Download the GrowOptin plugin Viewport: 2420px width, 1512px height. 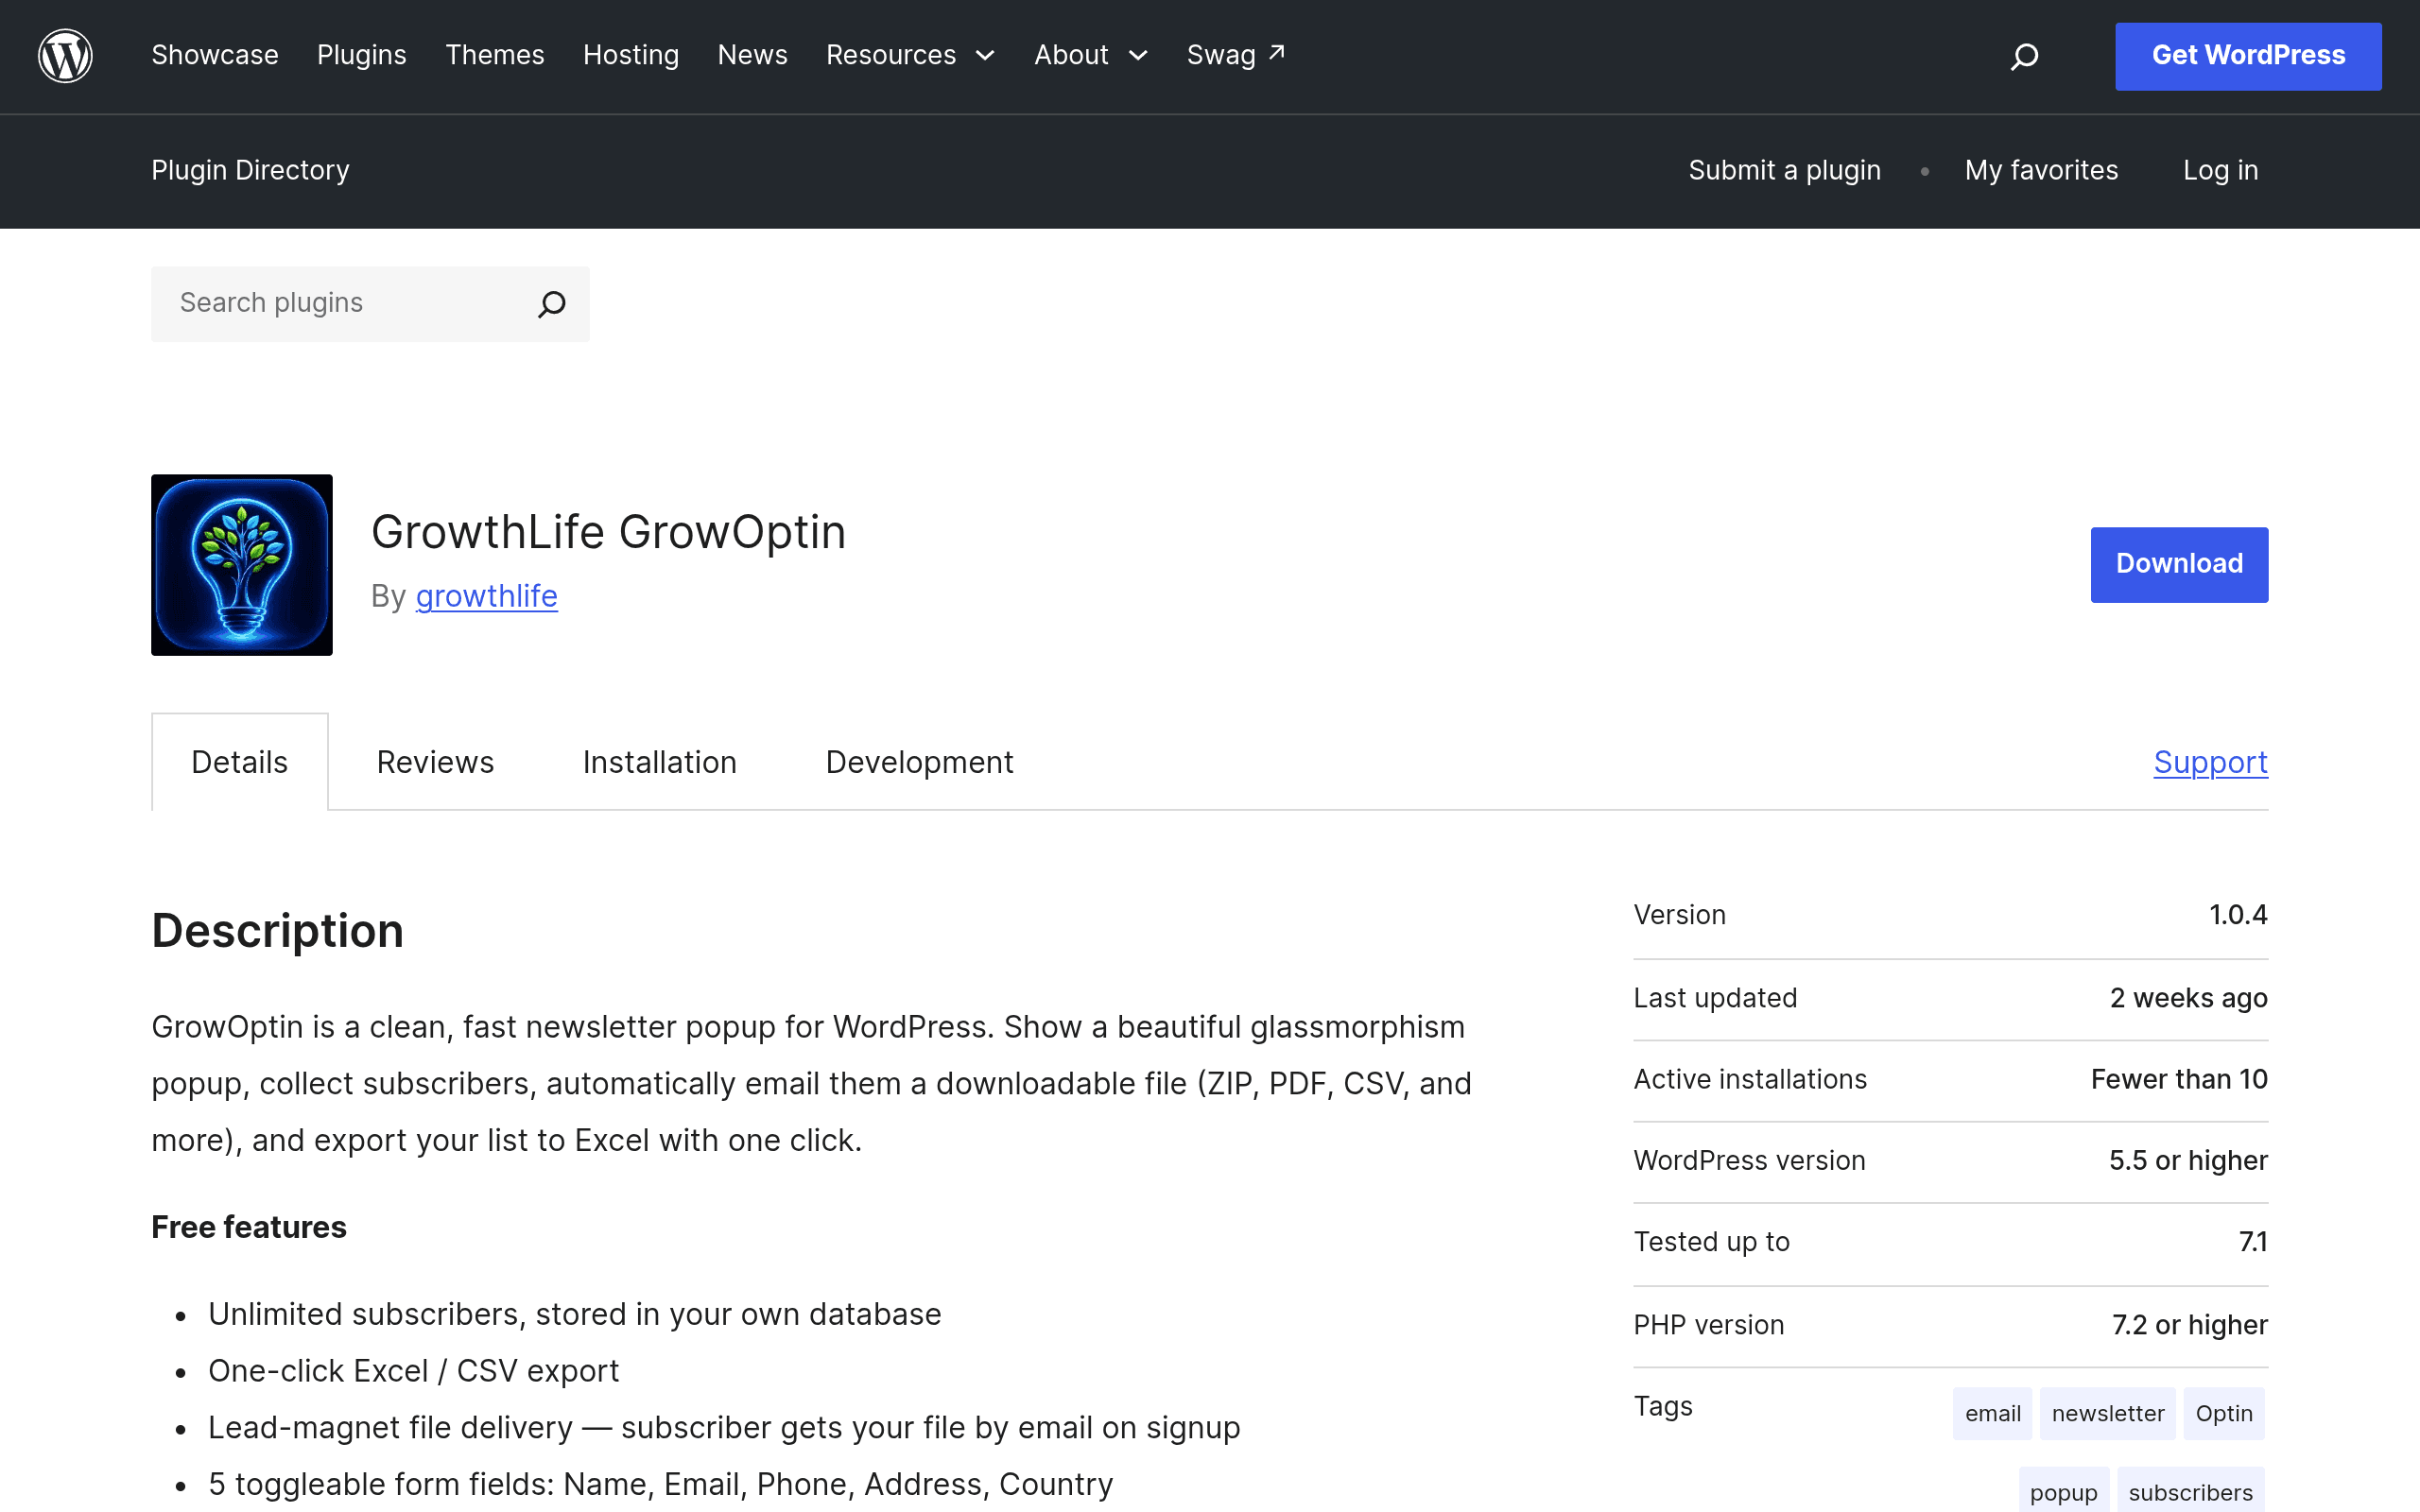(x=2179, y=564)
